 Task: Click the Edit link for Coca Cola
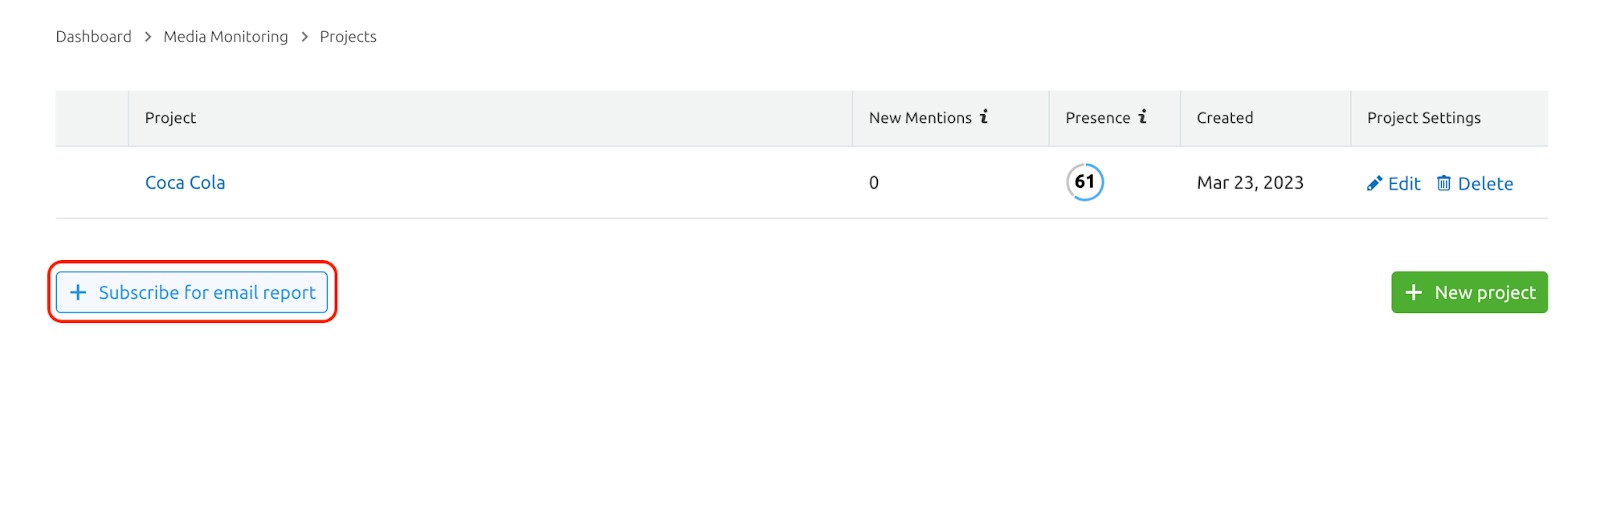coord(1404,184)
